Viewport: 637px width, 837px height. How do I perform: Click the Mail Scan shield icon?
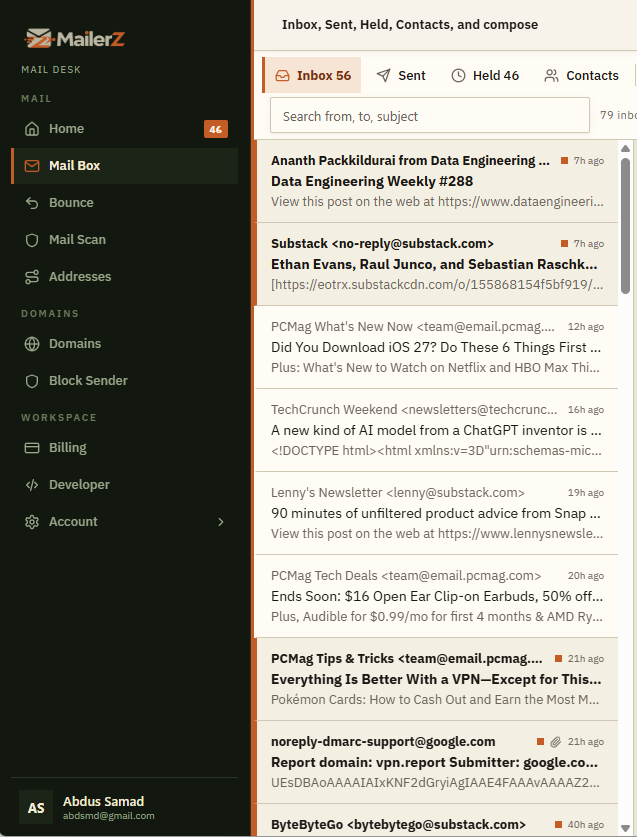pyautogui.click(x=32, y=240)
